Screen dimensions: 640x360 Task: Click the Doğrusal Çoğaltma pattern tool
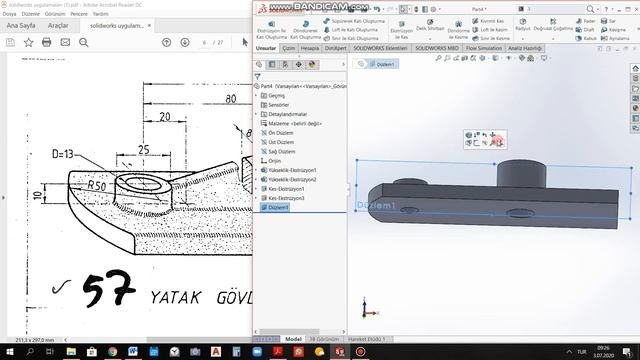(x=553, y=24)
